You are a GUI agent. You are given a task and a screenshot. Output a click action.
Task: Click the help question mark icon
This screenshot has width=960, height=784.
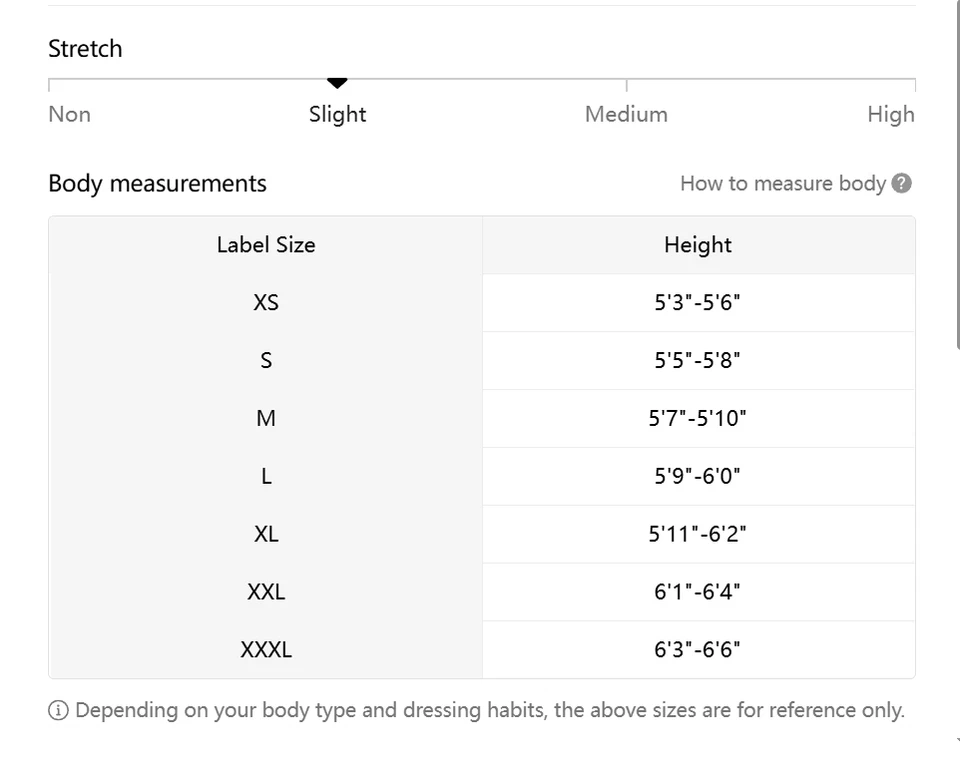pos(902,183)
